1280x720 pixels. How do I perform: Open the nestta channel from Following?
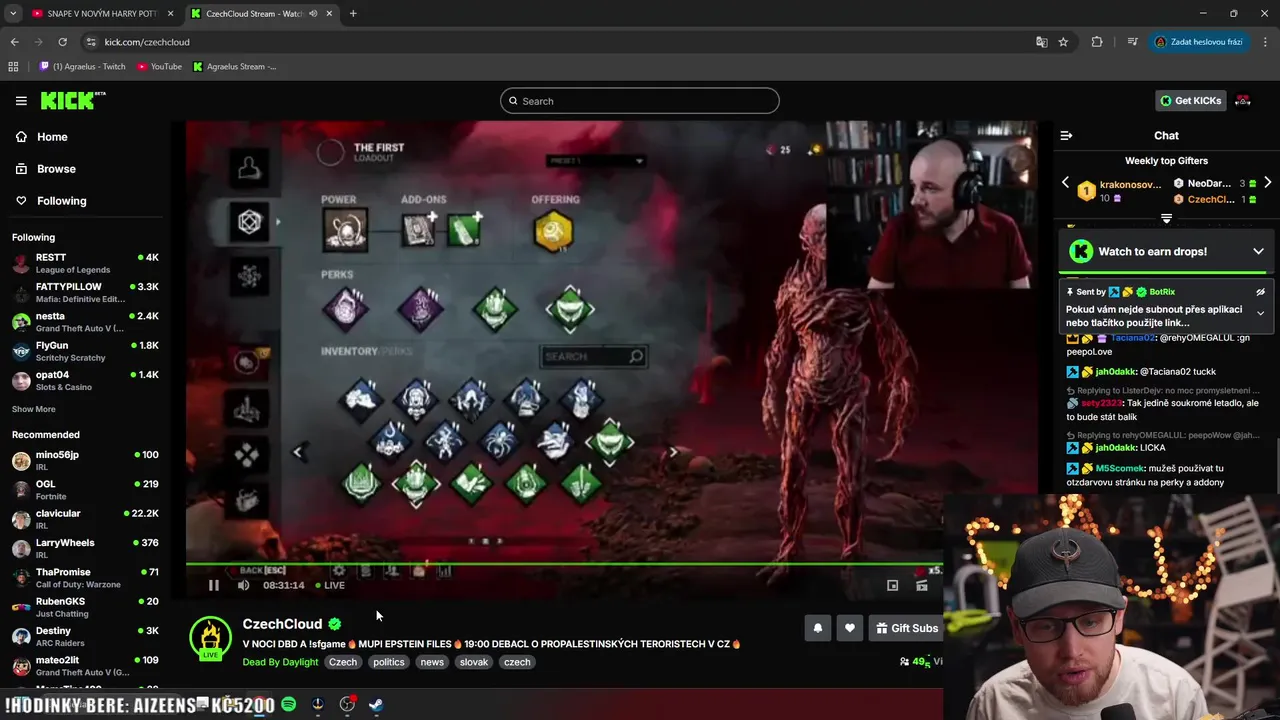pyautogui.click(x=86, y=321)
